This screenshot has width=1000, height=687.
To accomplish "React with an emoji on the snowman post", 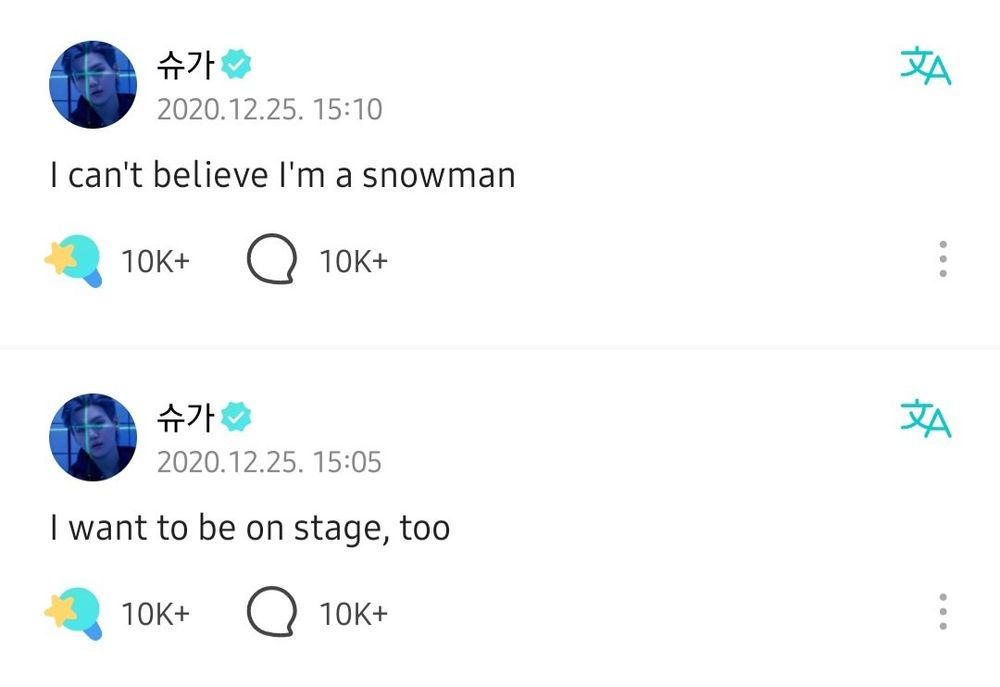I will [x=75, y=258].
